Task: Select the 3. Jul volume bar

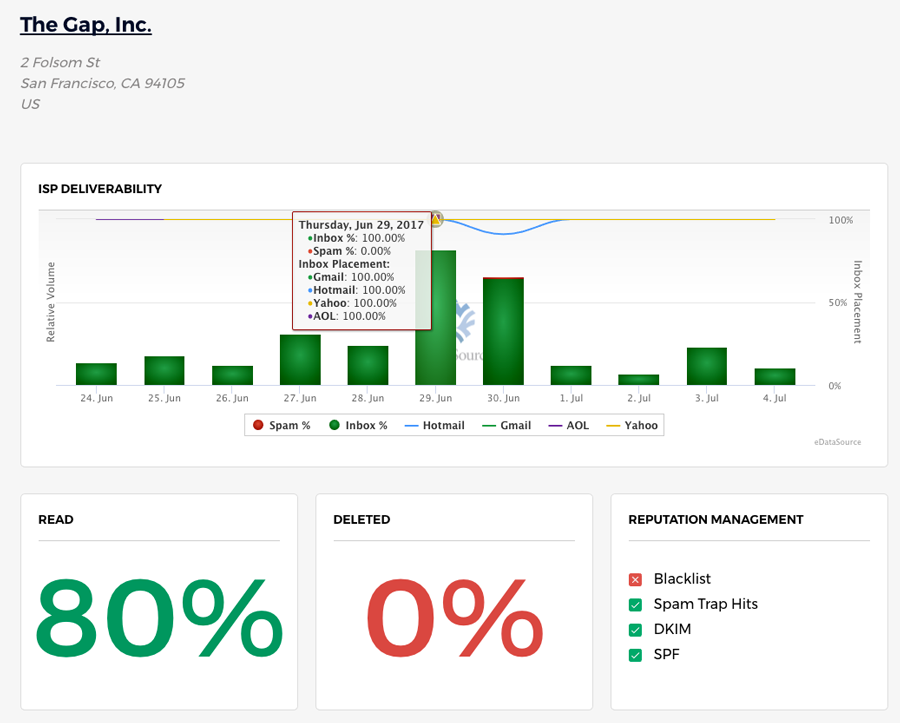Action: pyautogui.click(x=707, y=366)
